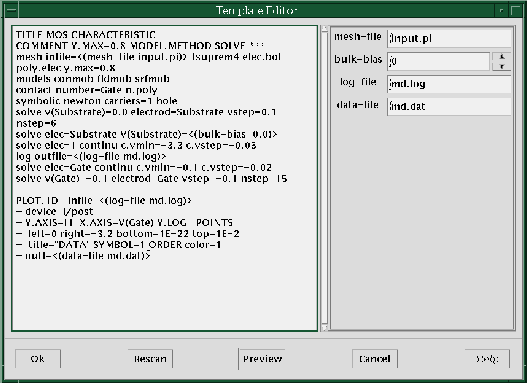The width and height of the screenshot is (527, 383).
Task: Click the device l/post line
Action: [54, 212]
